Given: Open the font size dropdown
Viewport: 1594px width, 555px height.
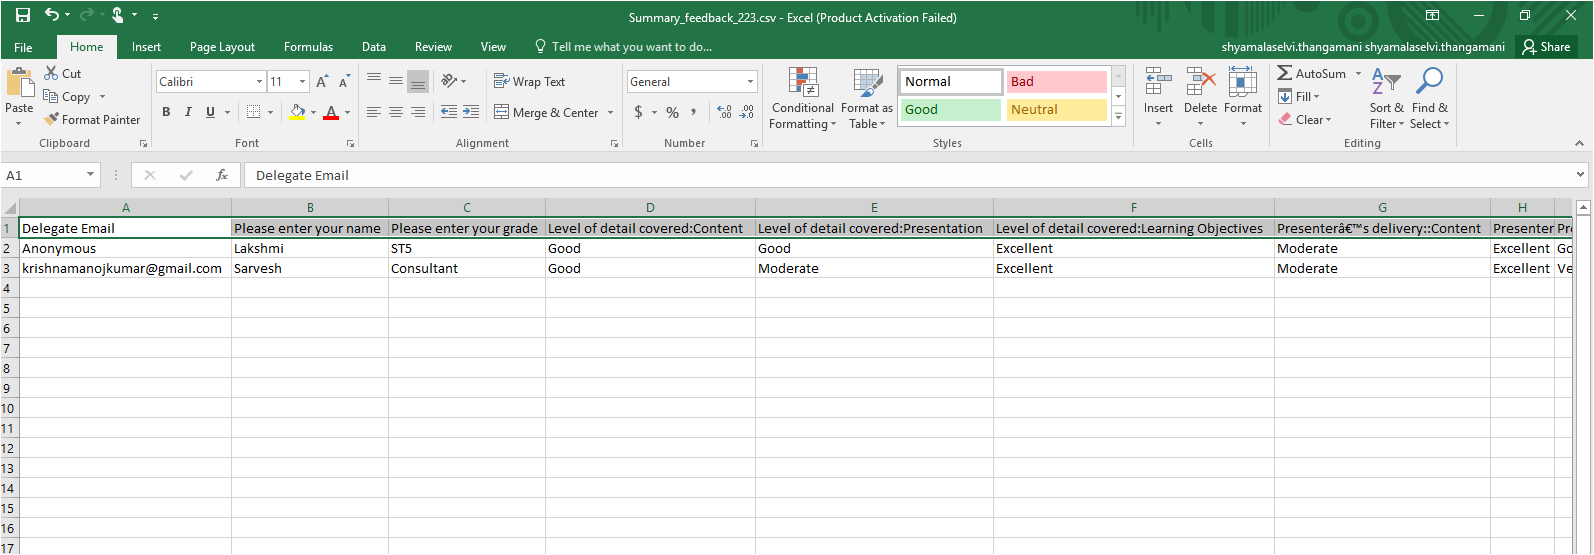Looking at the screenshot, I should coord(303,82).
